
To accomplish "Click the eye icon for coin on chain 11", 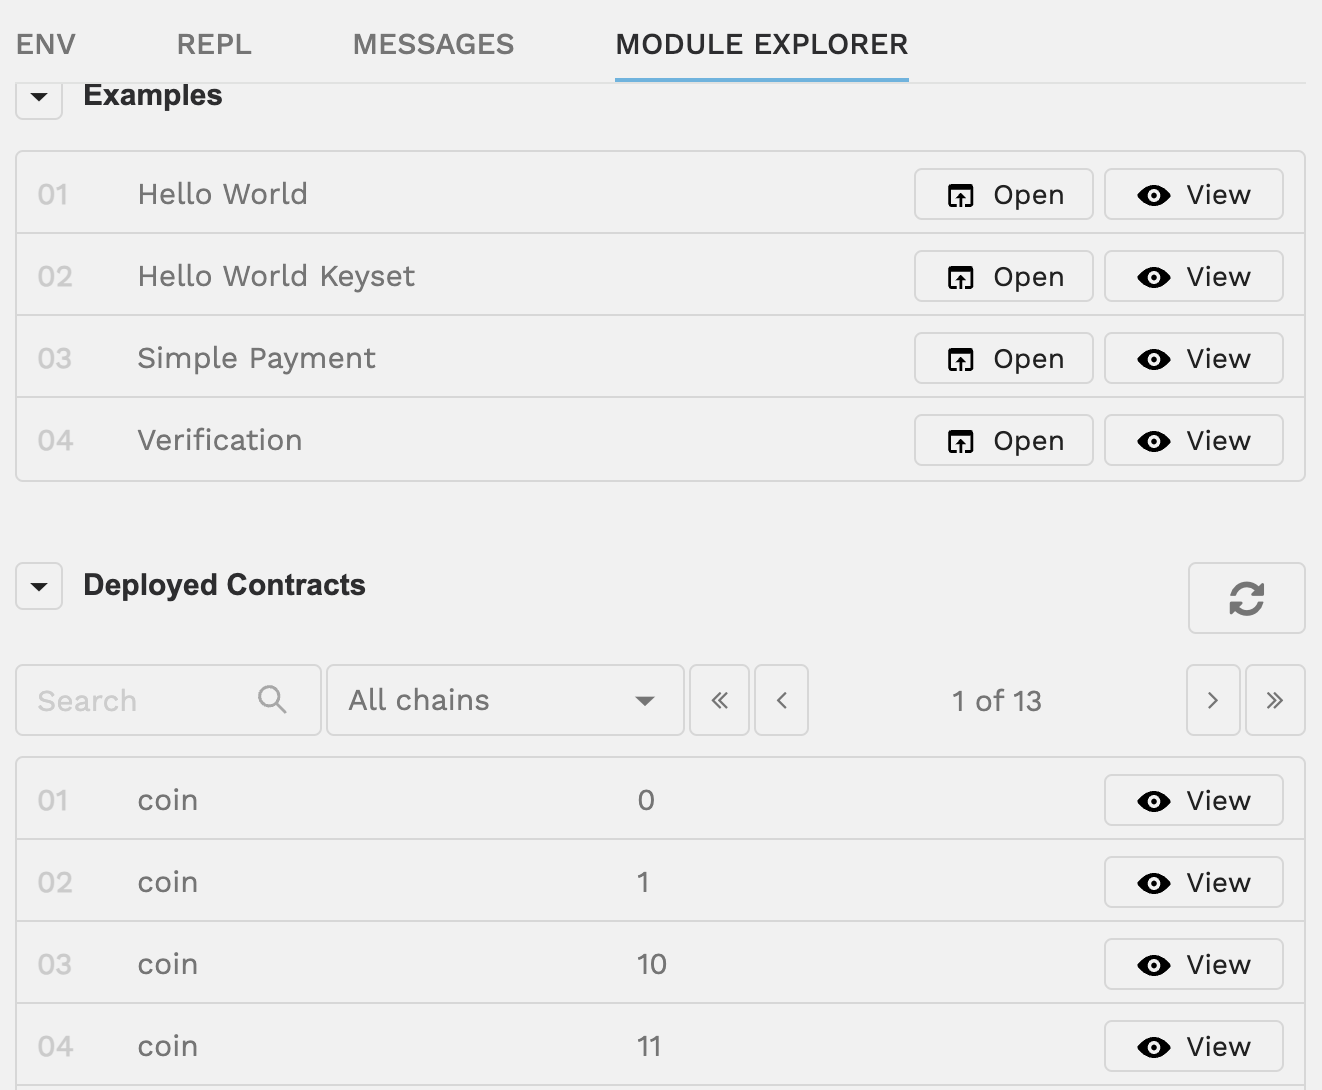I will (1156, 1046).
